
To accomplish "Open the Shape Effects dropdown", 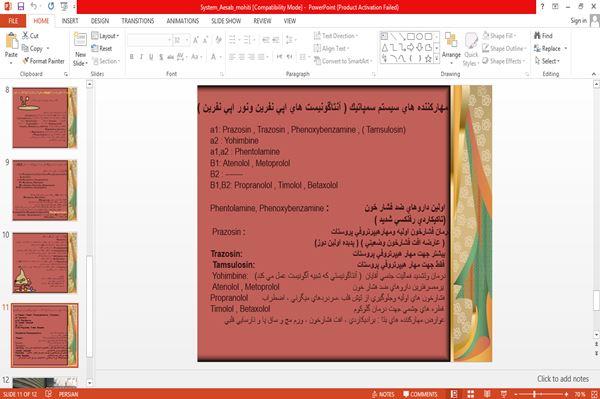I will coord(504,61).
